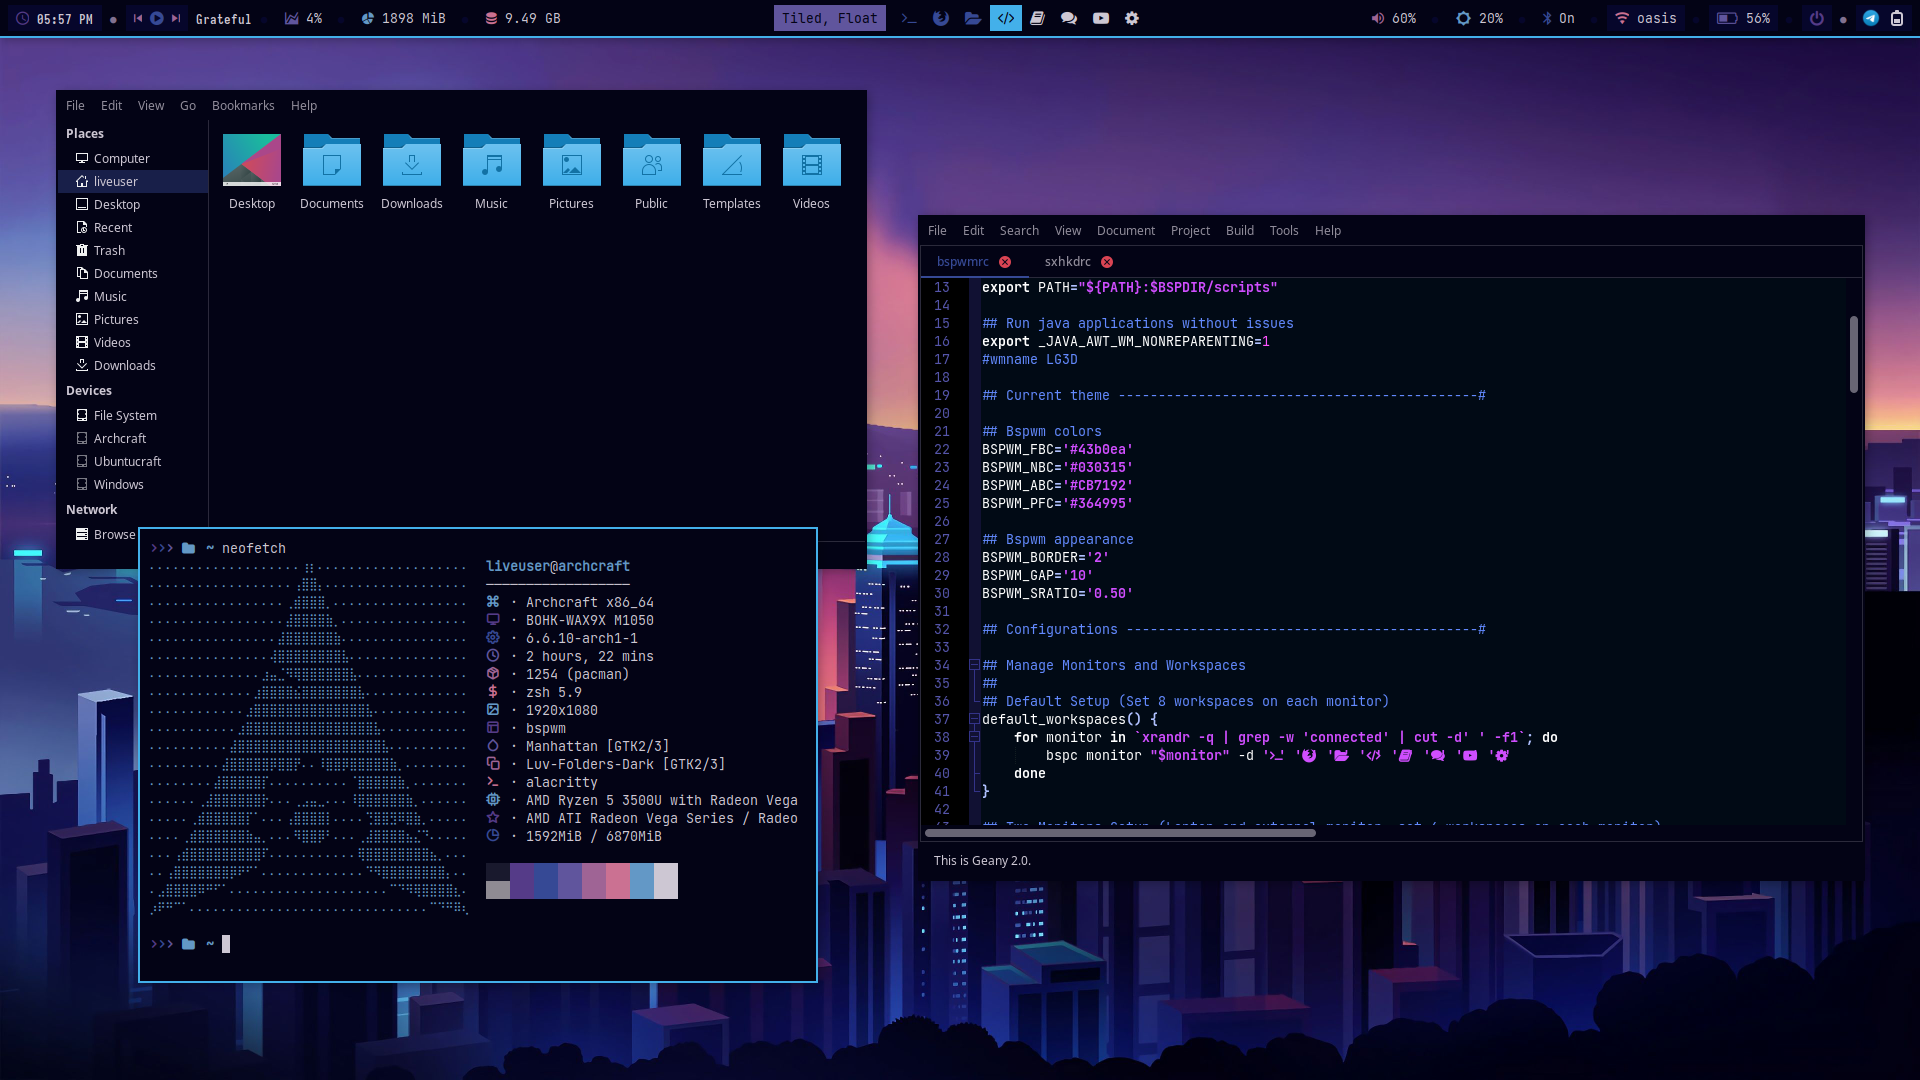The image size is (1920, 1080).
Task: Click the video/YouTube workspace icon
Action: (x=1100, y=18)
